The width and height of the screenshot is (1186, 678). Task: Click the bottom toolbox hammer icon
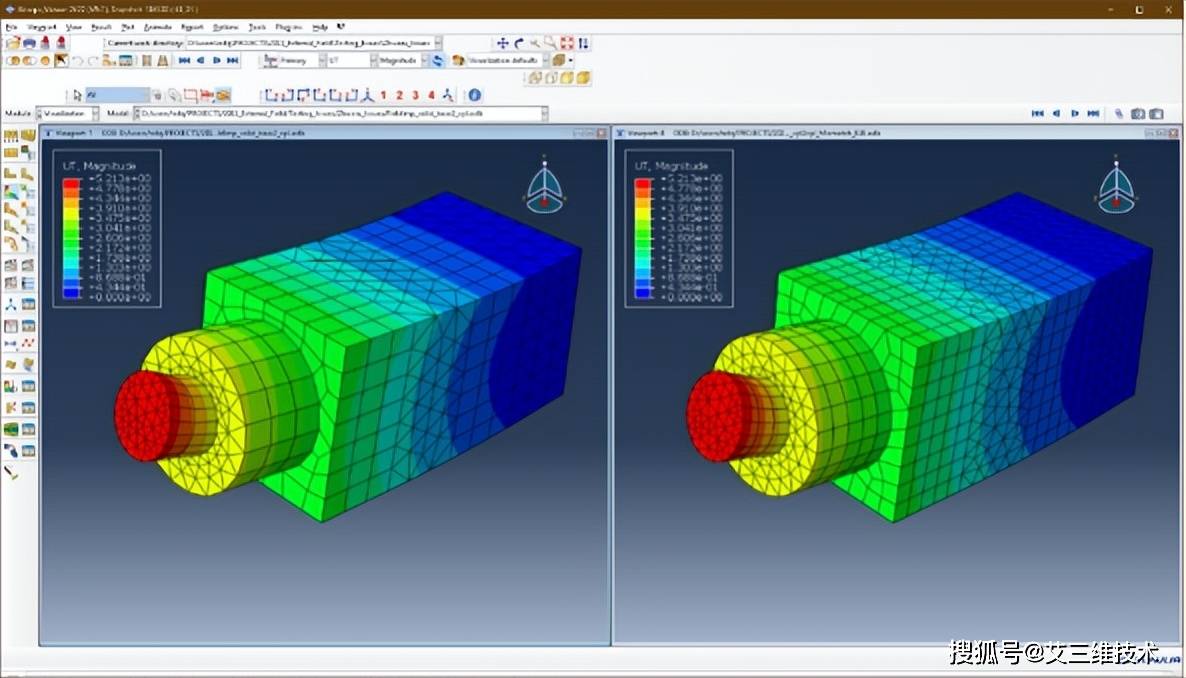point(11,473)
